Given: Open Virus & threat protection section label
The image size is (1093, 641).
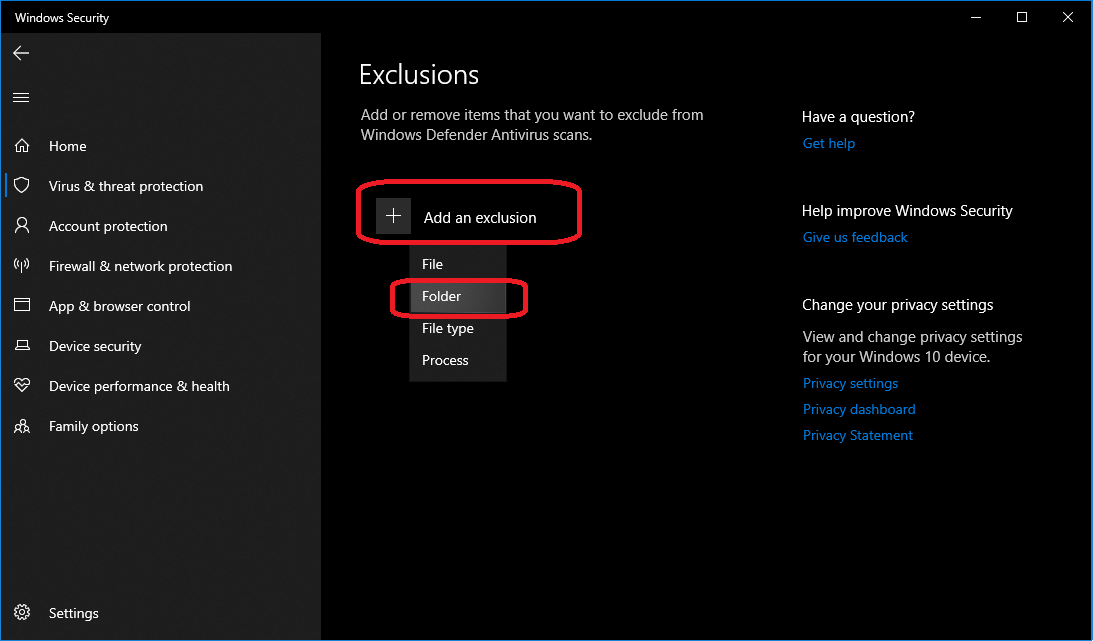Looking at the screenshot, I should click(126, 186).
